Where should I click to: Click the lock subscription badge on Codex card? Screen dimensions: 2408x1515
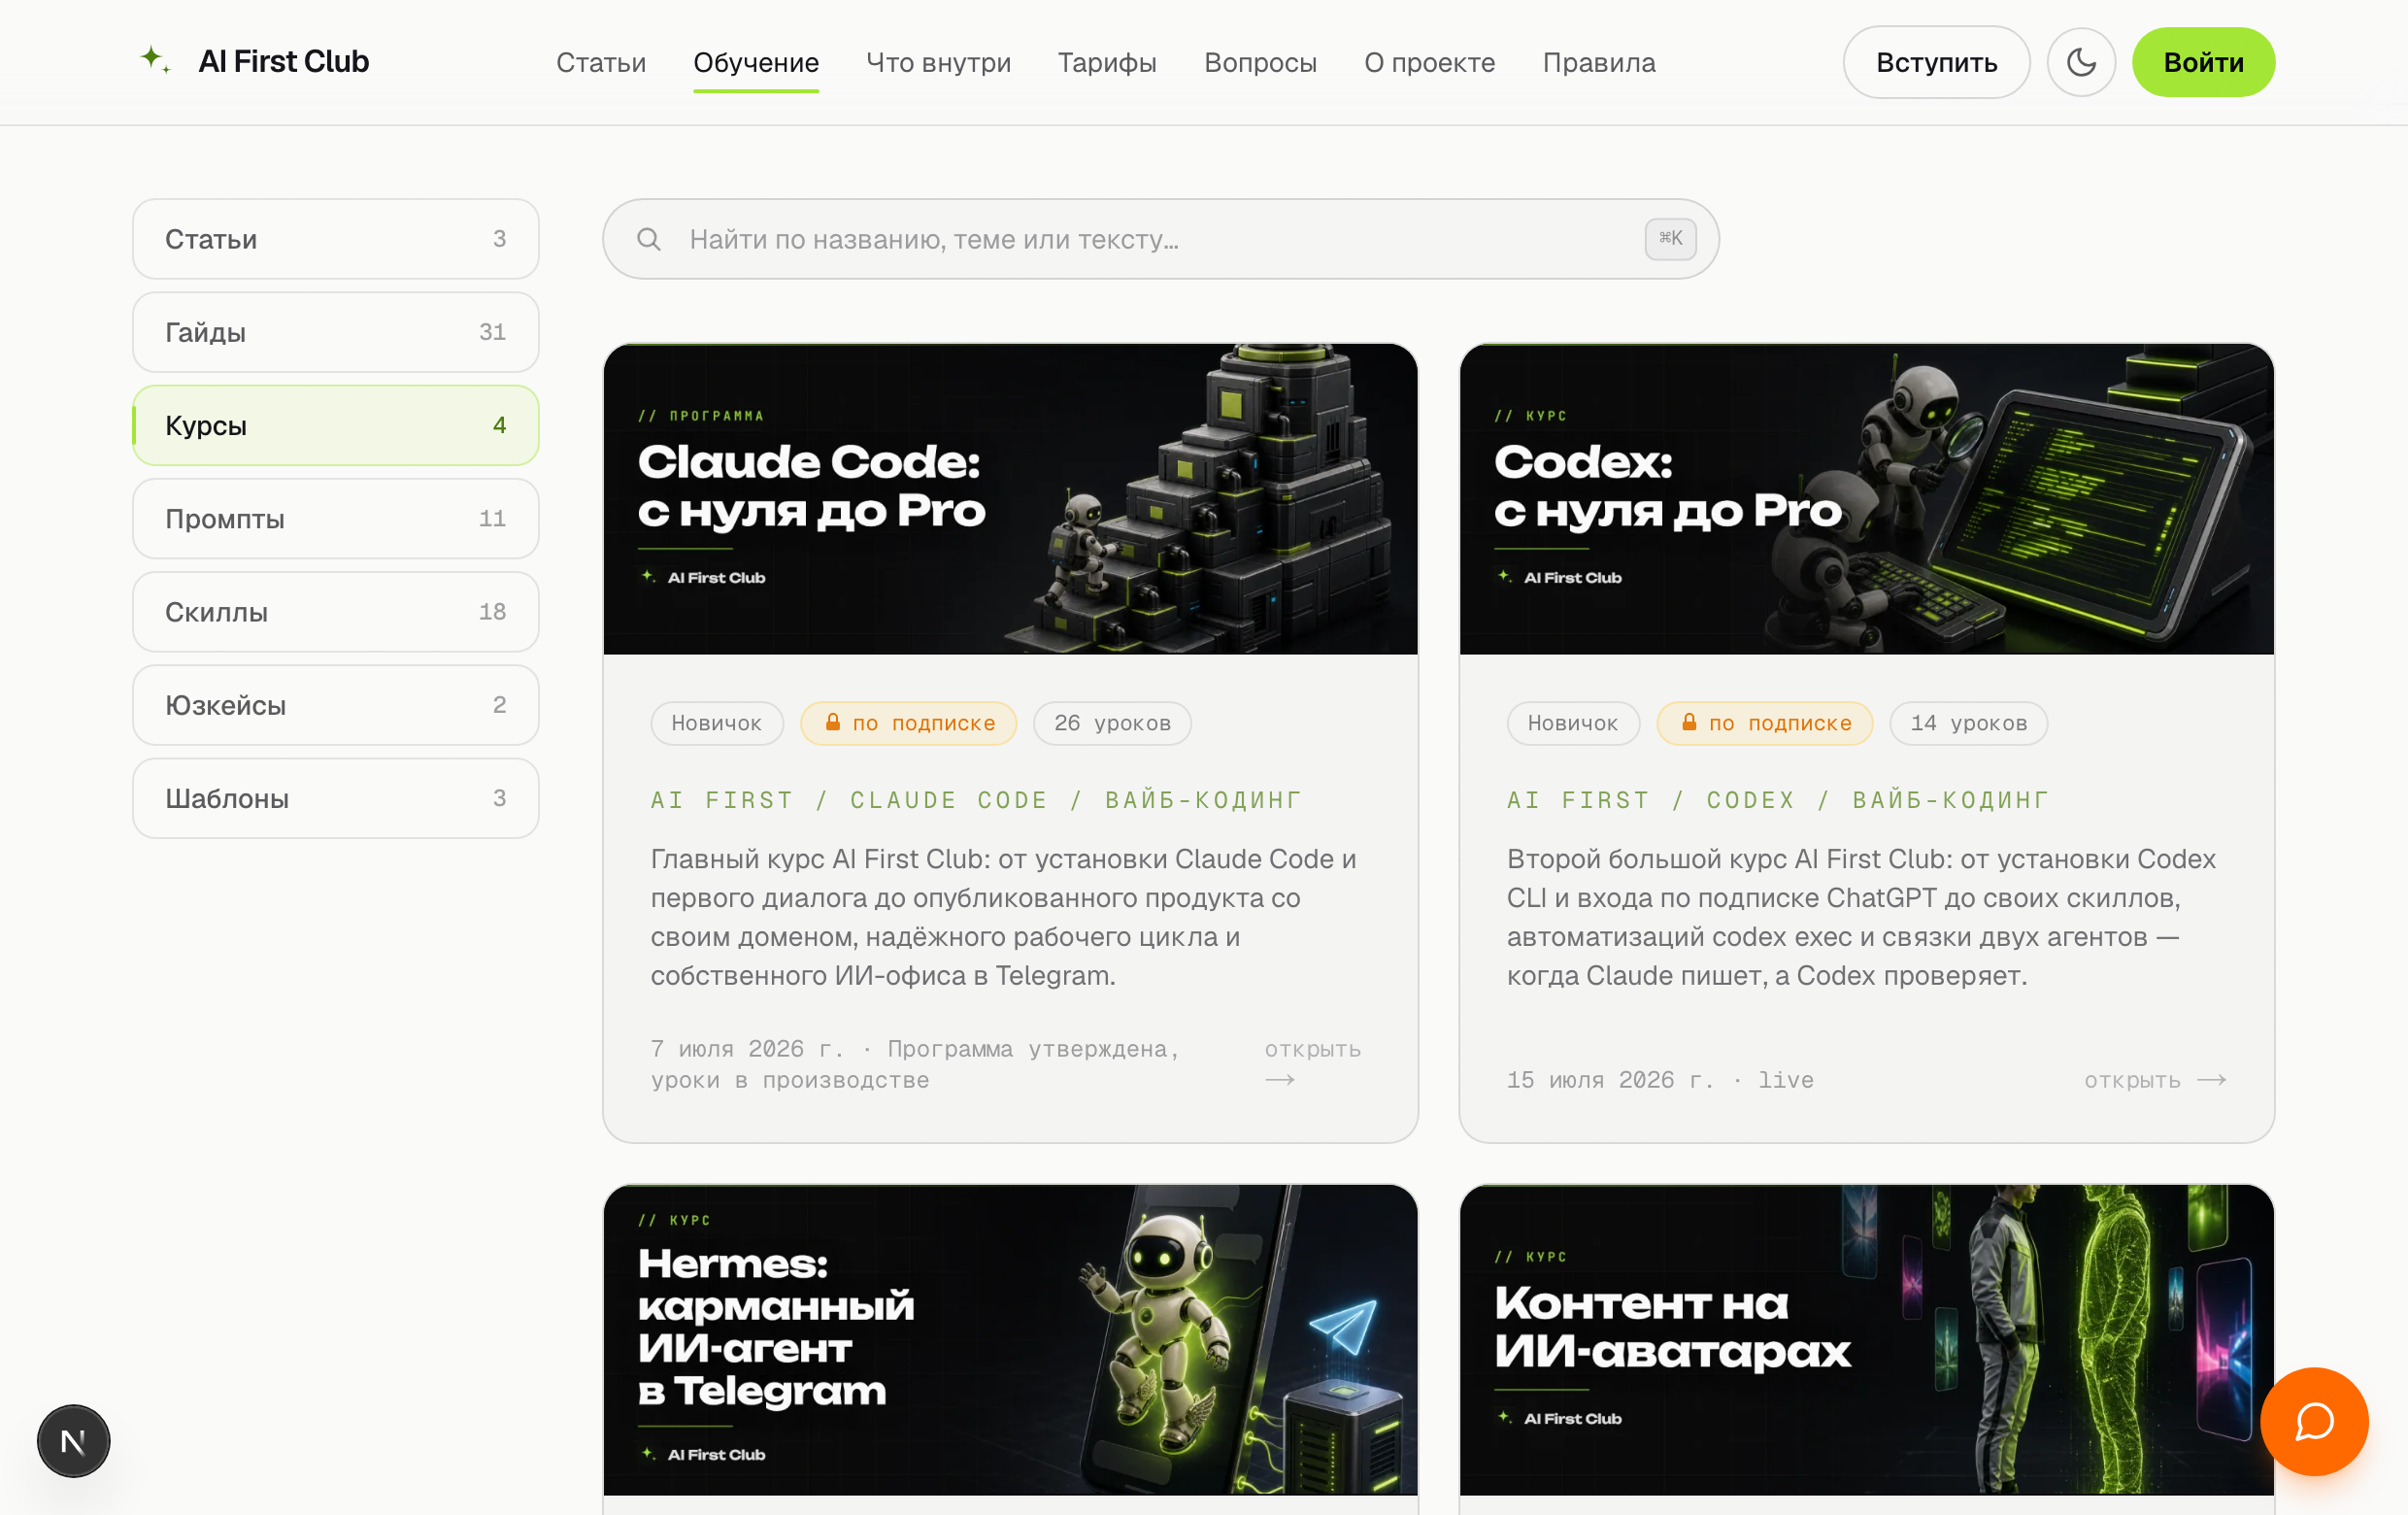[1765, 723]
